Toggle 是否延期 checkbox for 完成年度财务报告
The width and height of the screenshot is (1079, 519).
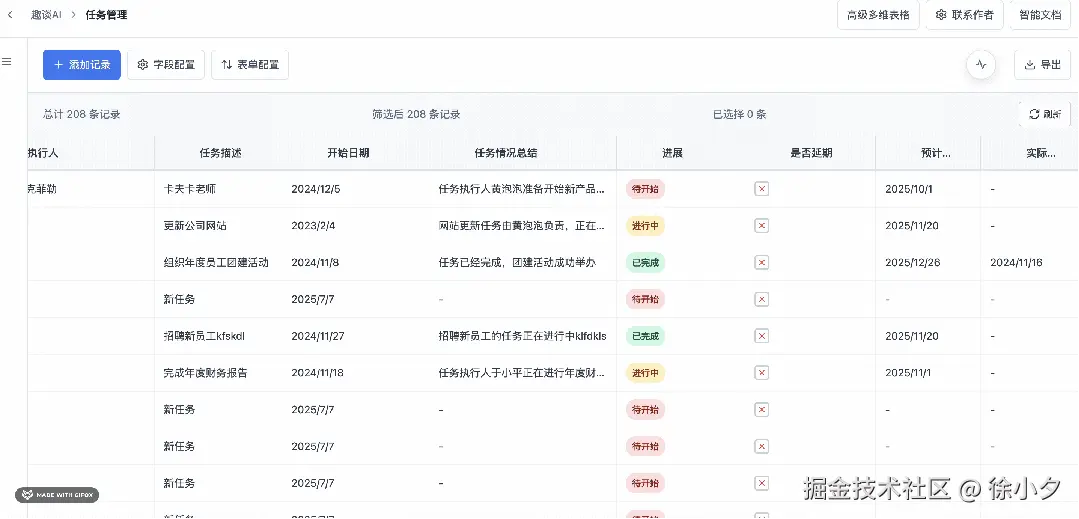click(x=761, y=372)
